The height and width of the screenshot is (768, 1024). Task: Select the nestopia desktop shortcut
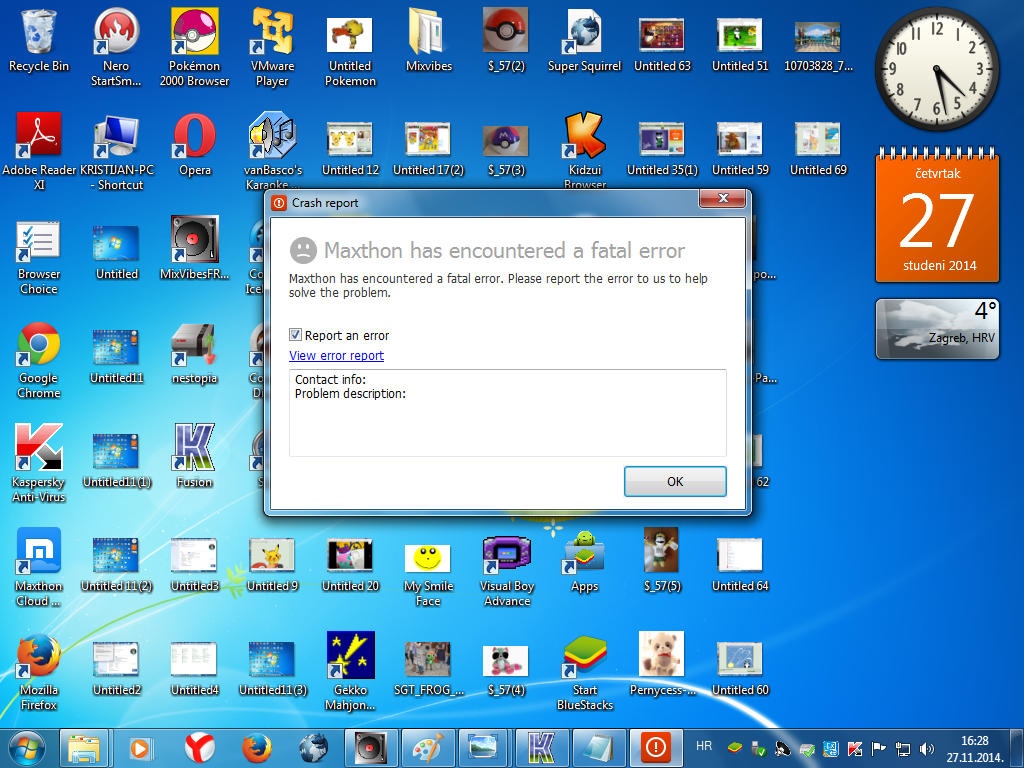tap(195, 353)
